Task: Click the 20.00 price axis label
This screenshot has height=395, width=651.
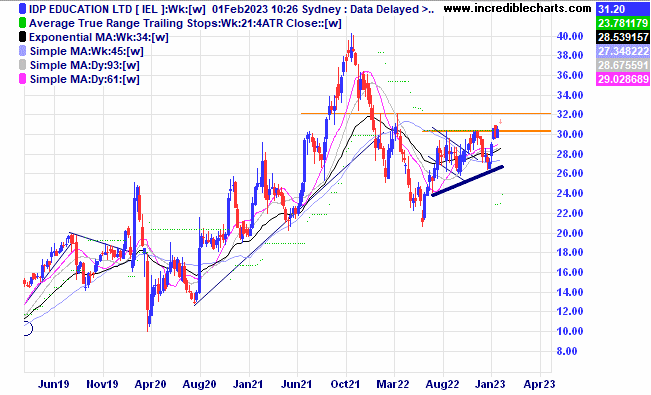Action: click(x=570, y=233)
